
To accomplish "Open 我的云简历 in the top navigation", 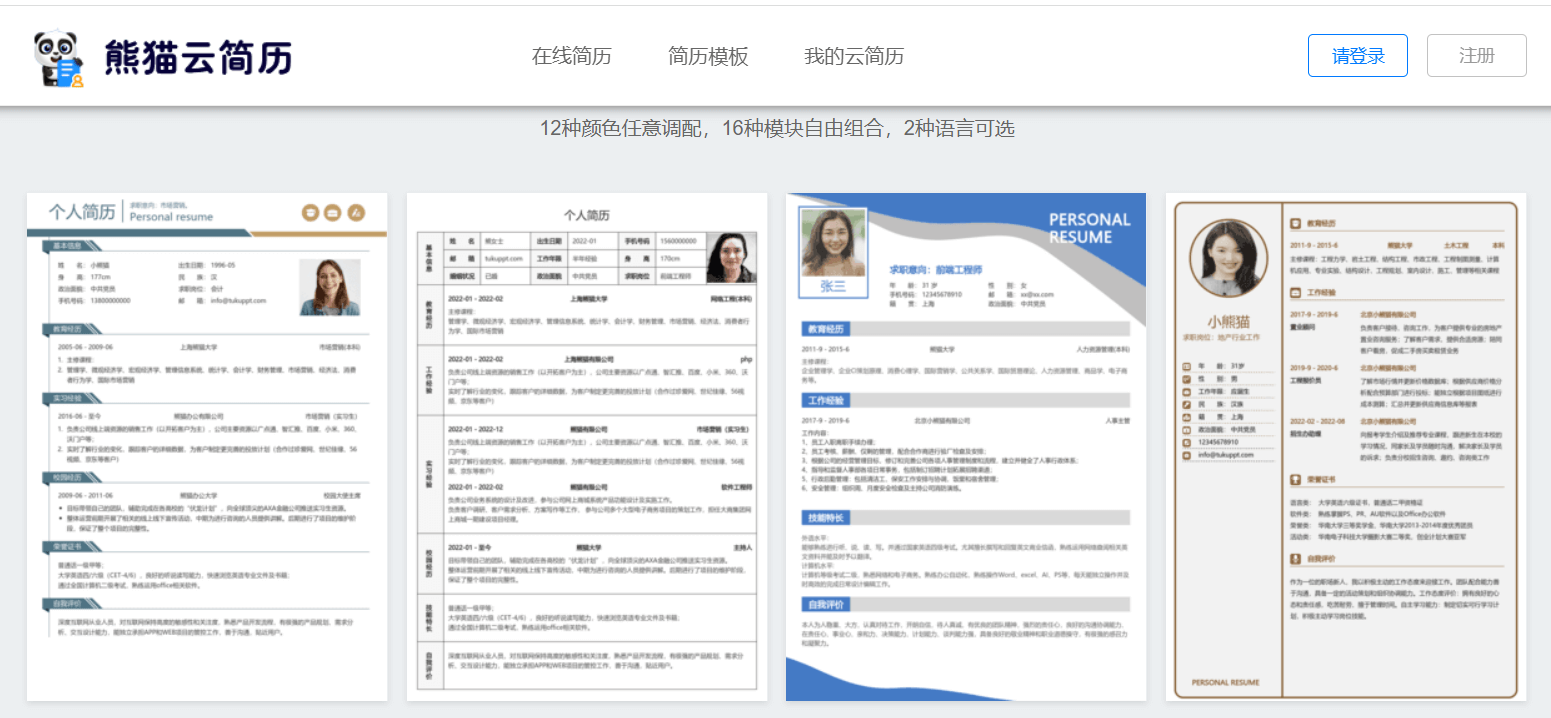I will (x=854, y=56).
